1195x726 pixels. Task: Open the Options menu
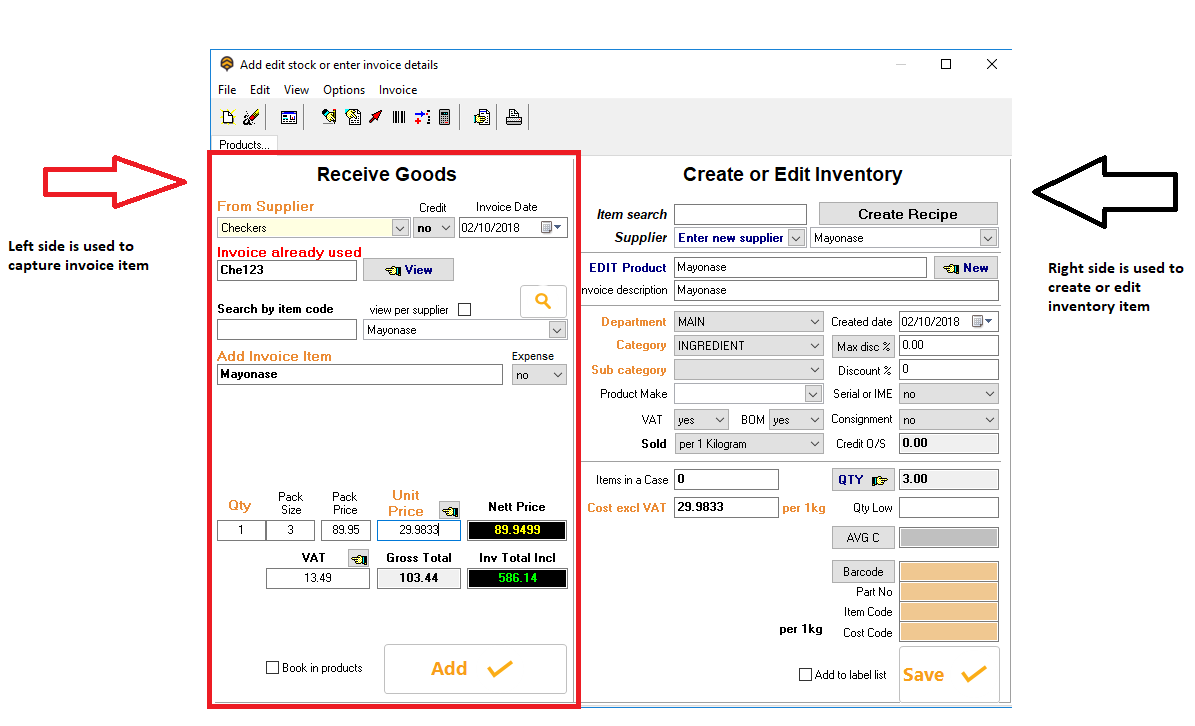click(x=343, y=90)
